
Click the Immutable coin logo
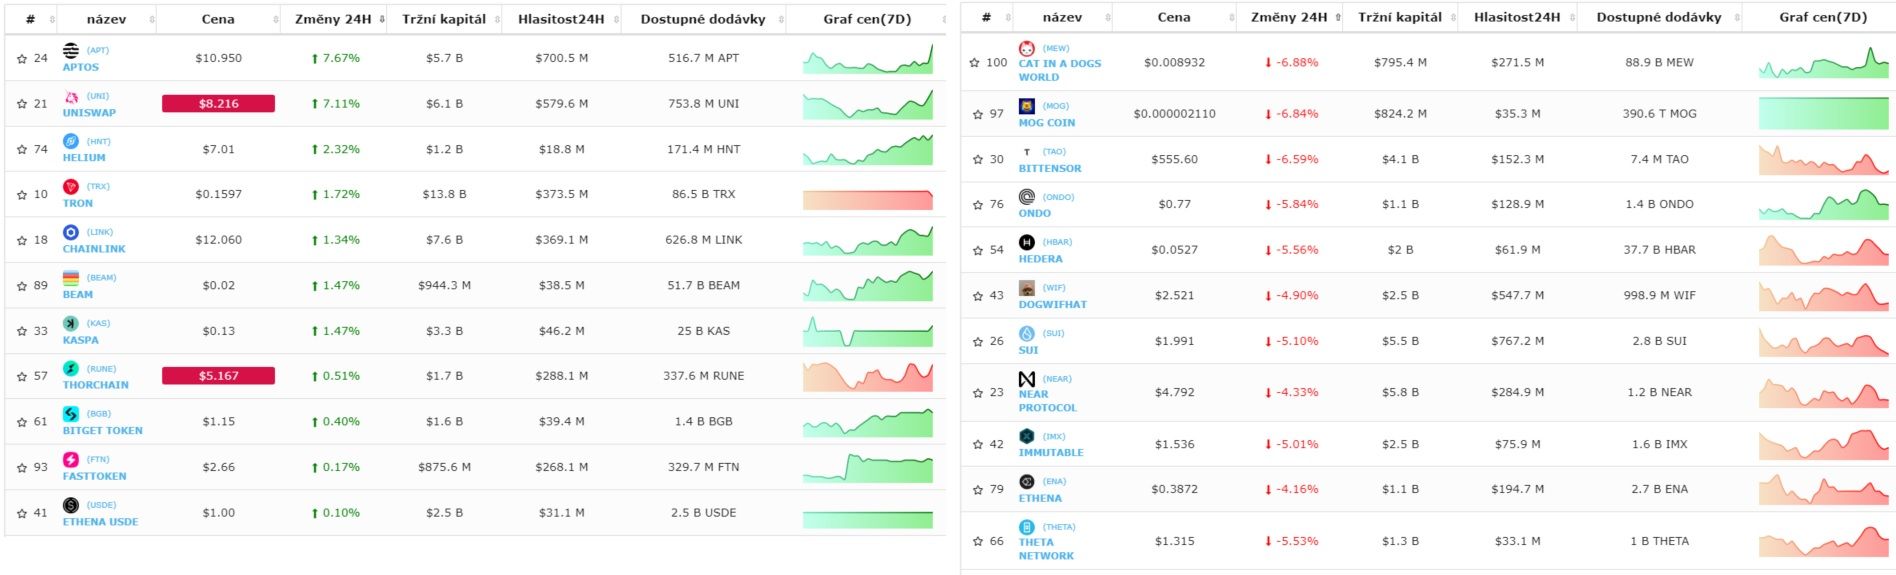point(1027,436)
